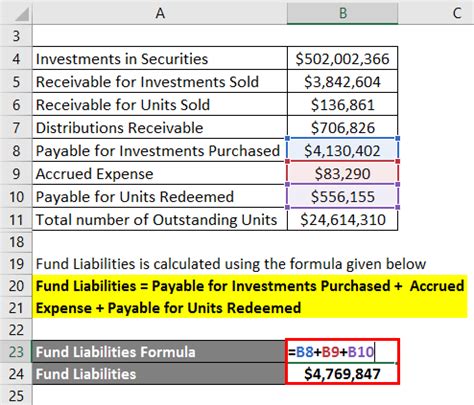Viewport: 474px width, 405px height.
Task: Click the $24,614,310 value cell
Action: pyautogui.click(x=342, y=219)
